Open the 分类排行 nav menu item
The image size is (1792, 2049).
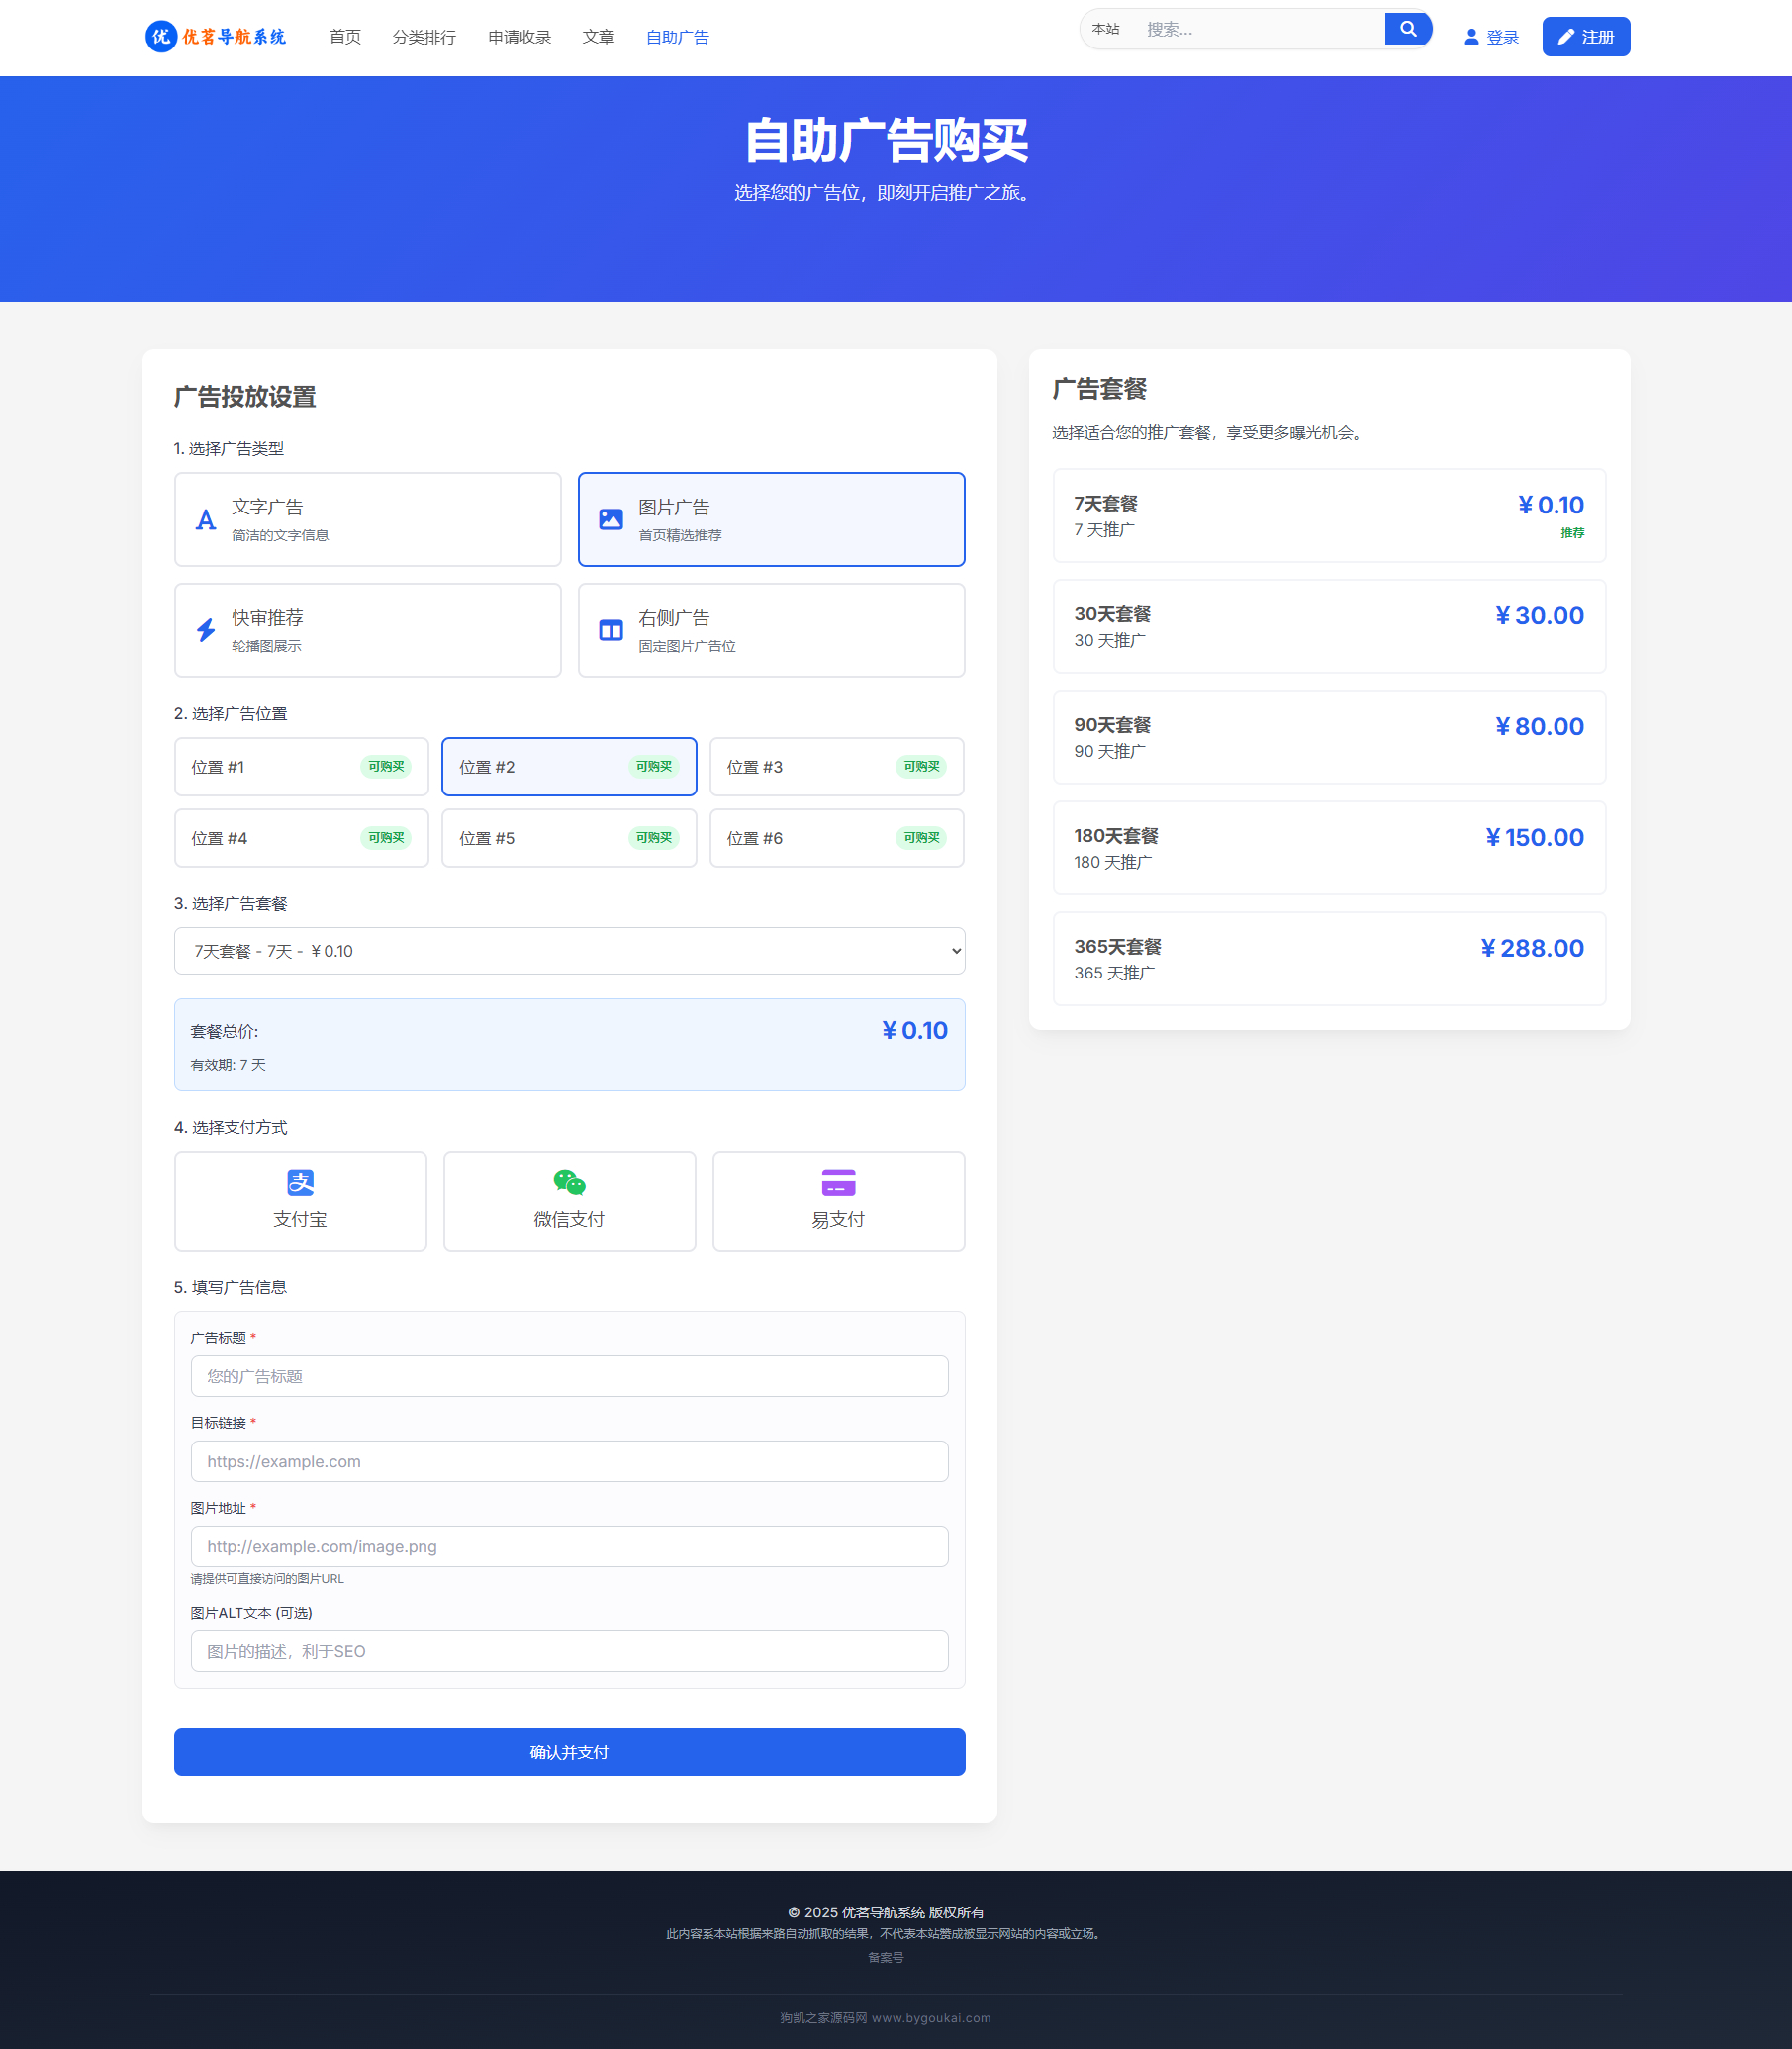point(424,37)
